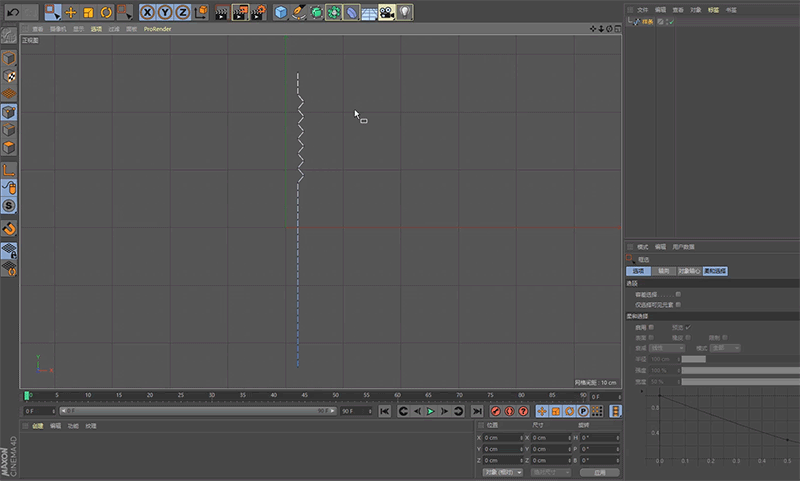
Task: Open the 衰减 falloff type dropdown
Action: [666, 348]
